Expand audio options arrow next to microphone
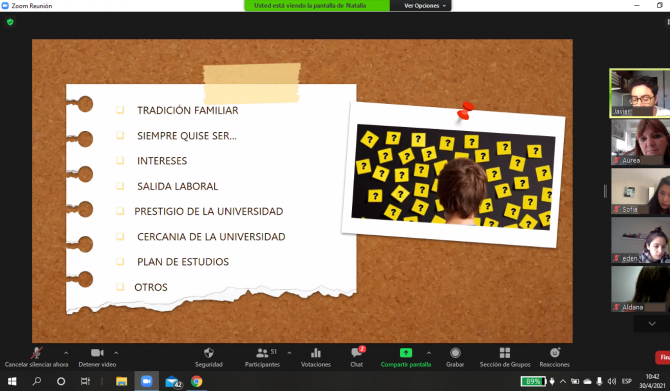The height and width of the screenshot is (391, 670). coord(66,353)
